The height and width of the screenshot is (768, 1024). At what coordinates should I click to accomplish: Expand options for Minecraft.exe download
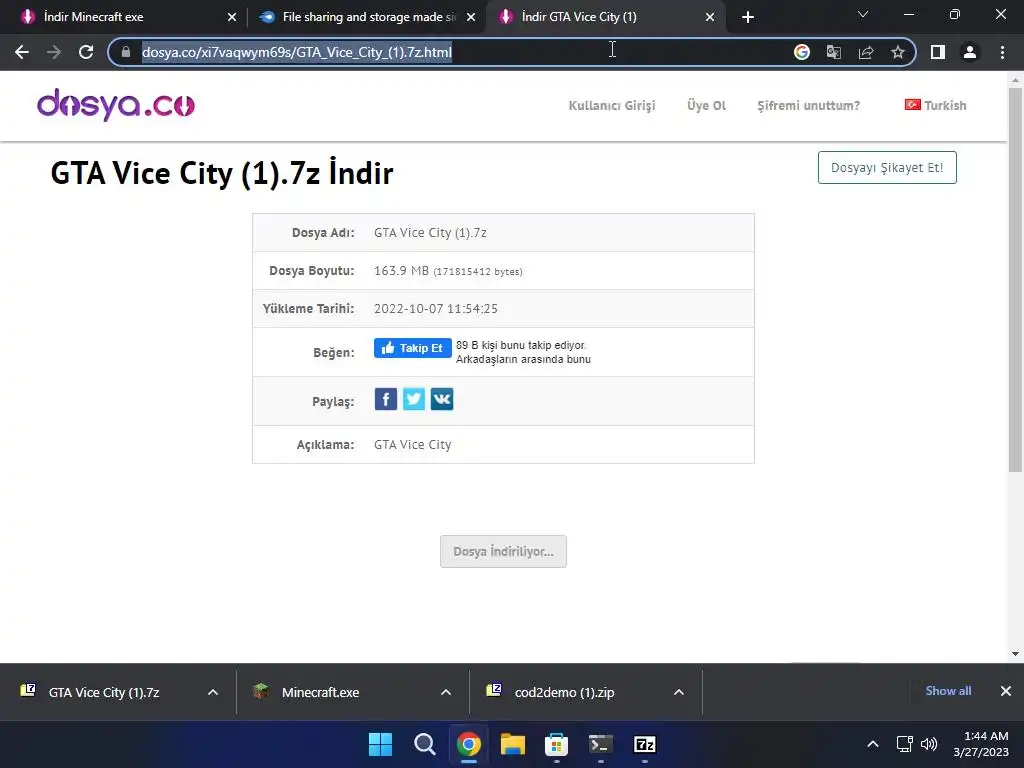pyautogui.click(x=446, y=692)
